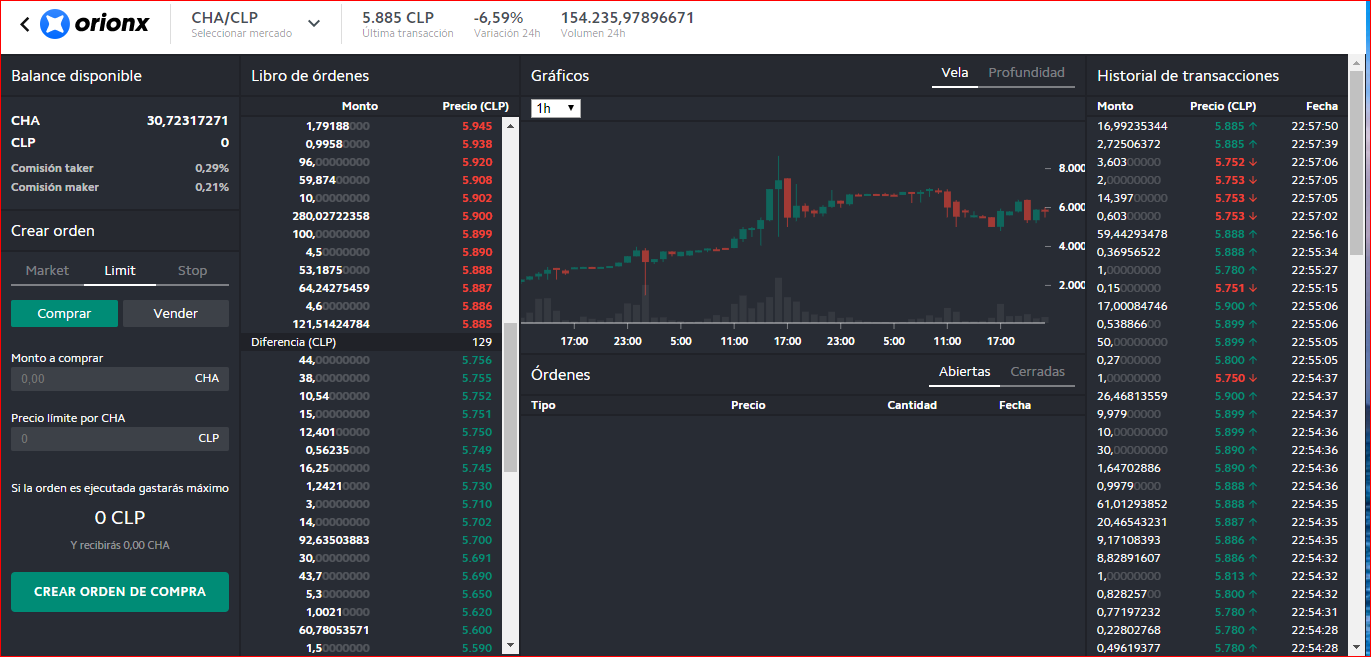Screen dimensions: 1371x657
Task: Switch to the Market order tab
Action: [48, 271]
